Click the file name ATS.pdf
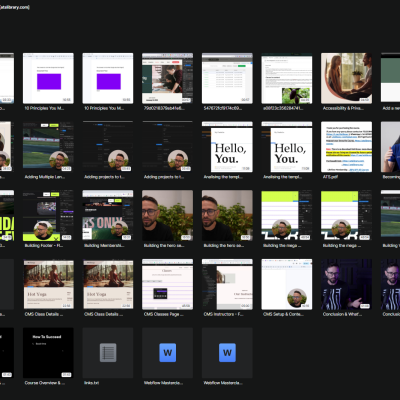The height and width of the screenshot is (400, 400). click(330, 177)
